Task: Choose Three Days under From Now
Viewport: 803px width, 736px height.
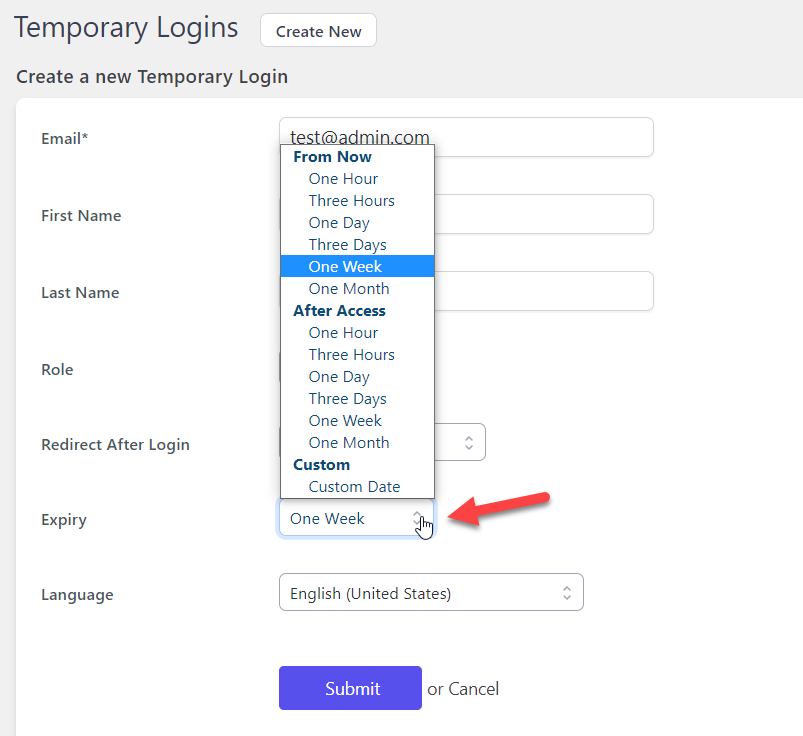Action: 357,245
